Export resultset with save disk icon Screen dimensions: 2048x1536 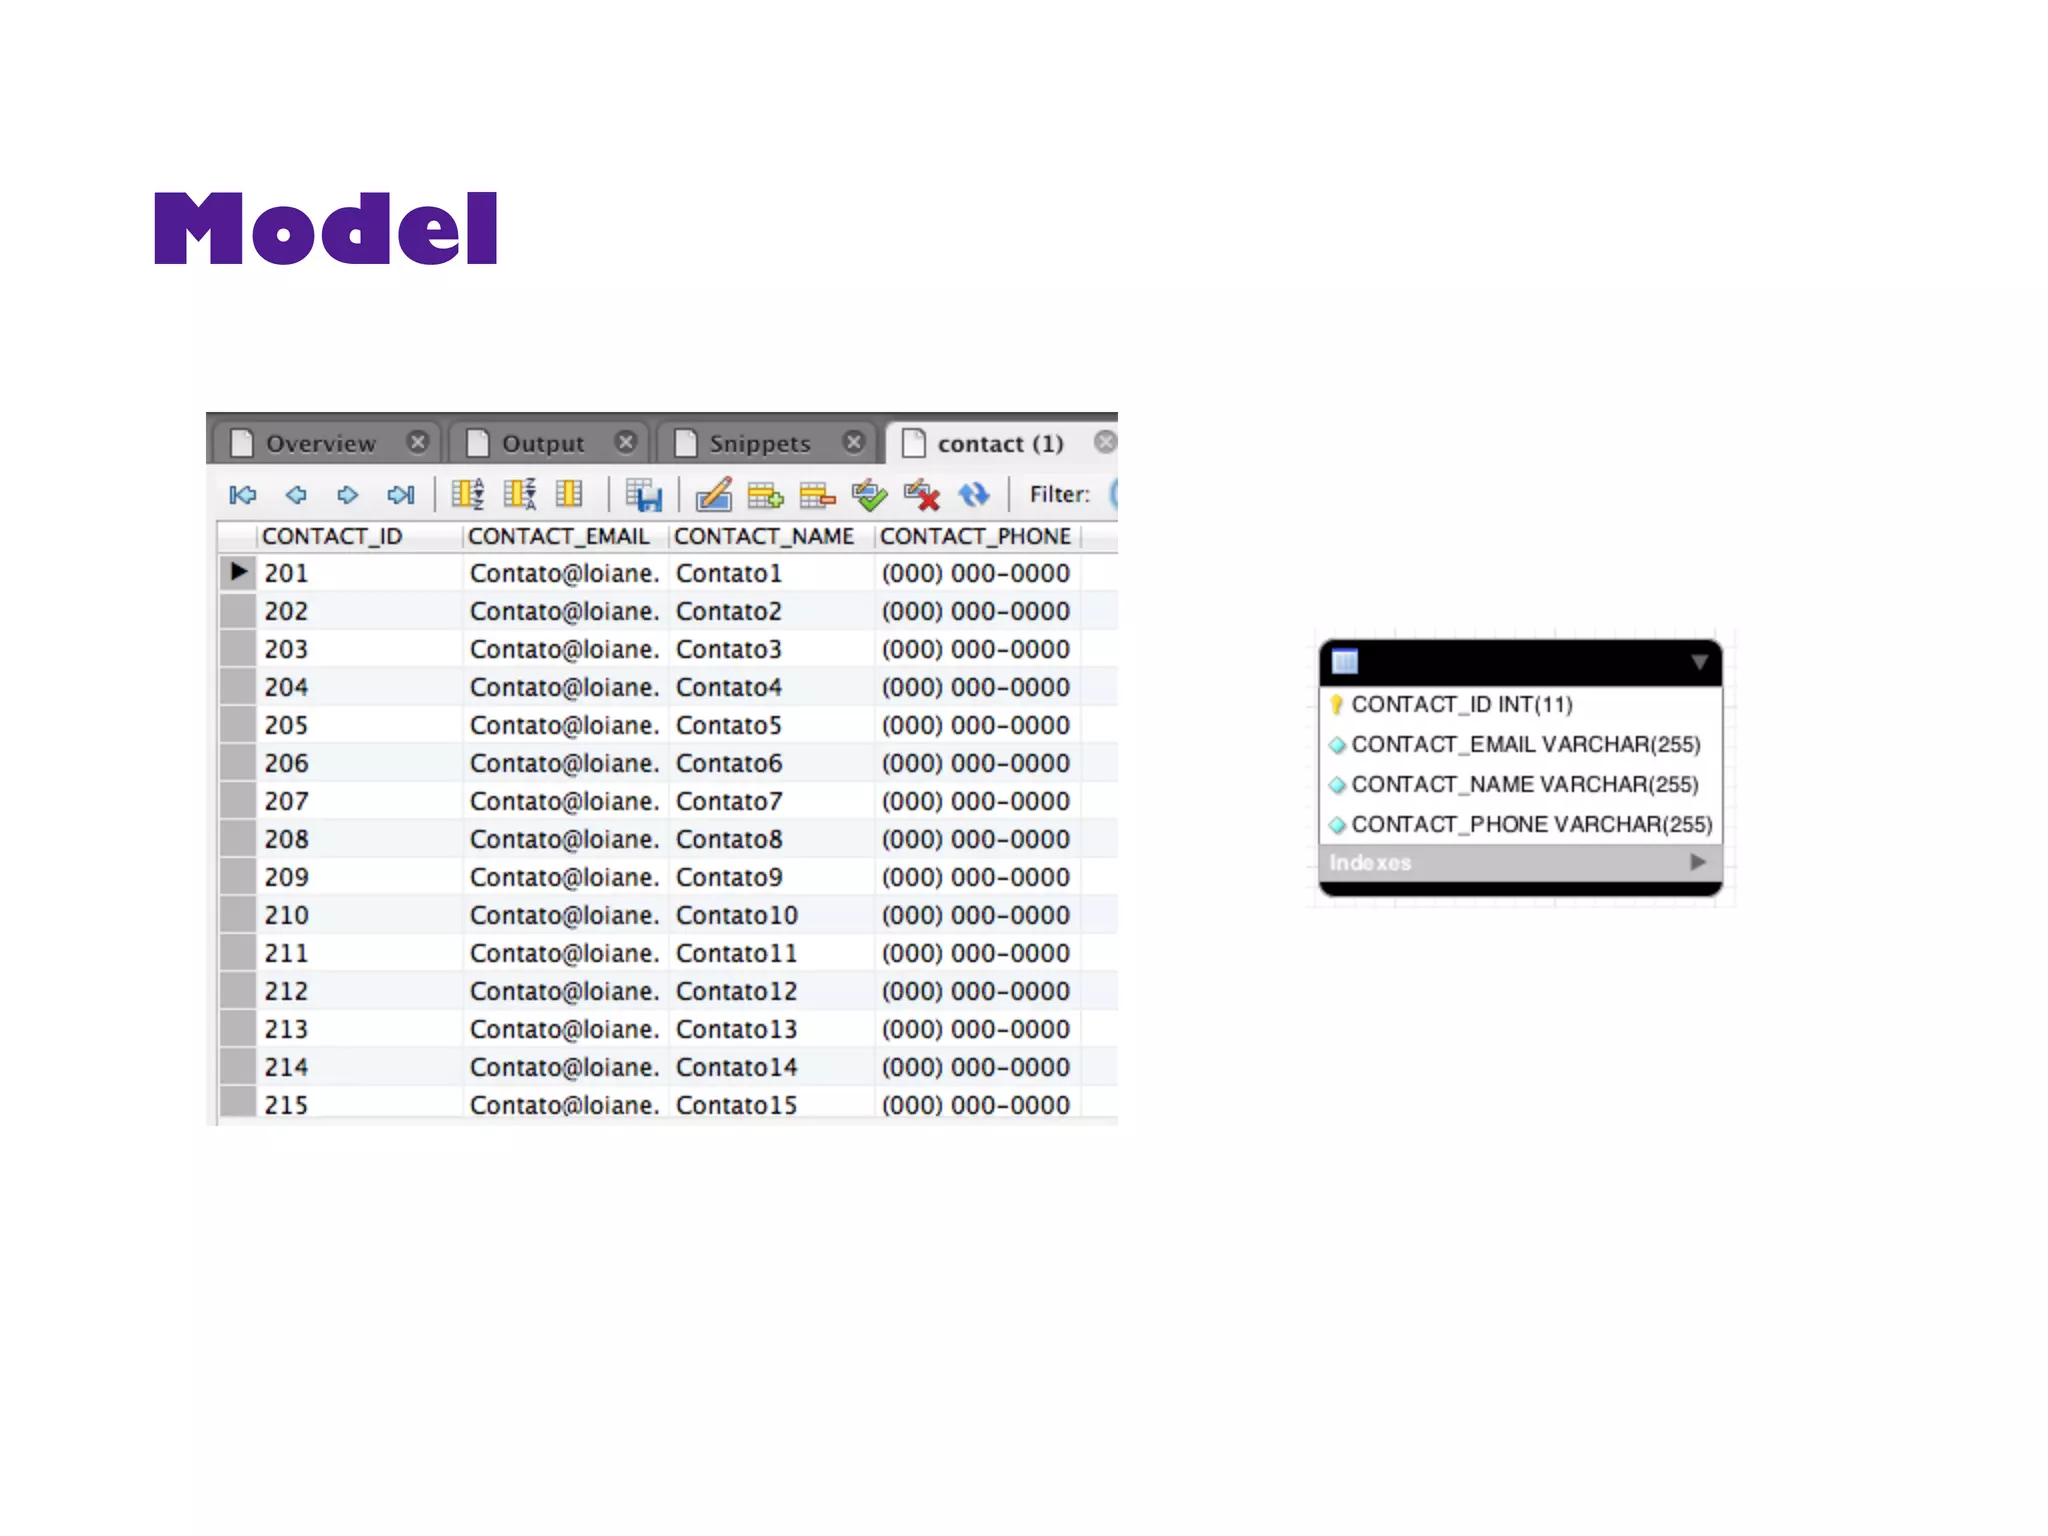(x=643, y=495)
